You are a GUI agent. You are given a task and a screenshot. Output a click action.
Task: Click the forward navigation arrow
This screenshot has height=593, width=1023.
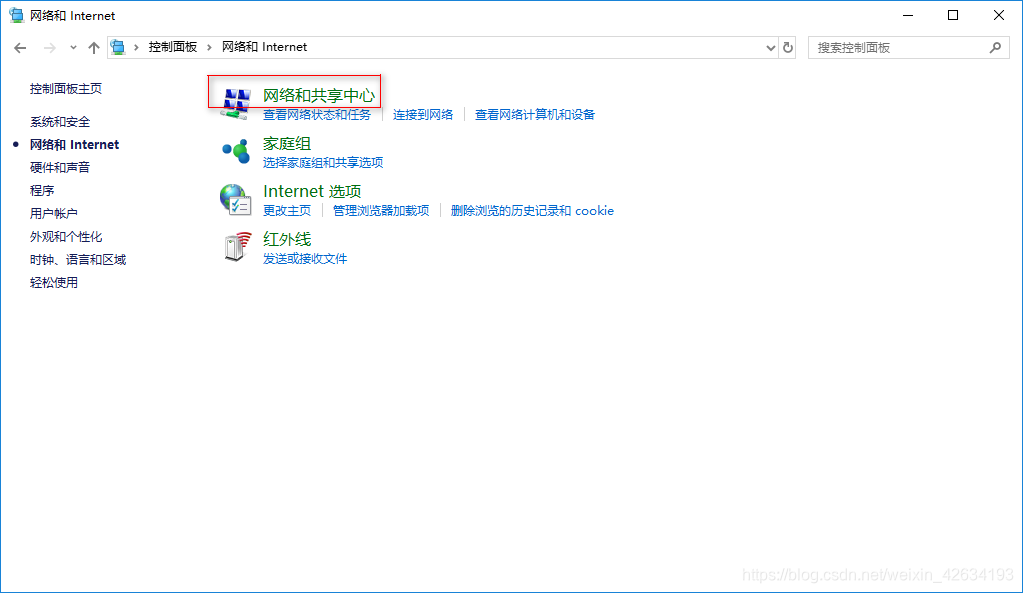coord(50,48)
